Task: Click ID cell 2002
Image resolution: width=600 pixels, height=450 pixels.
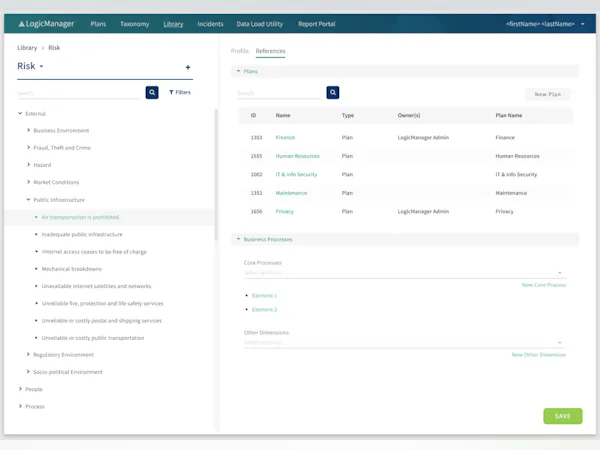Action: tap(256, 174)
